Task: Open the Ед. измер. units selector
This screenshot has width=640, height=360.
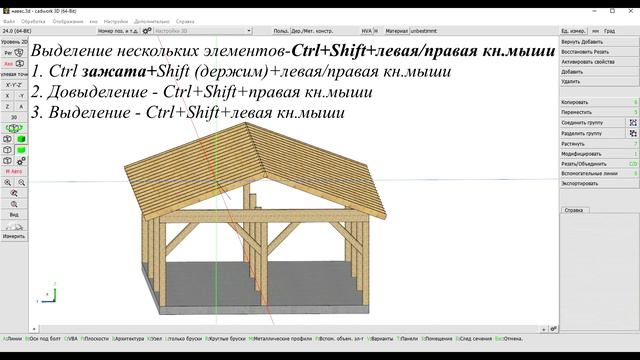Action: tap(573, 31)
